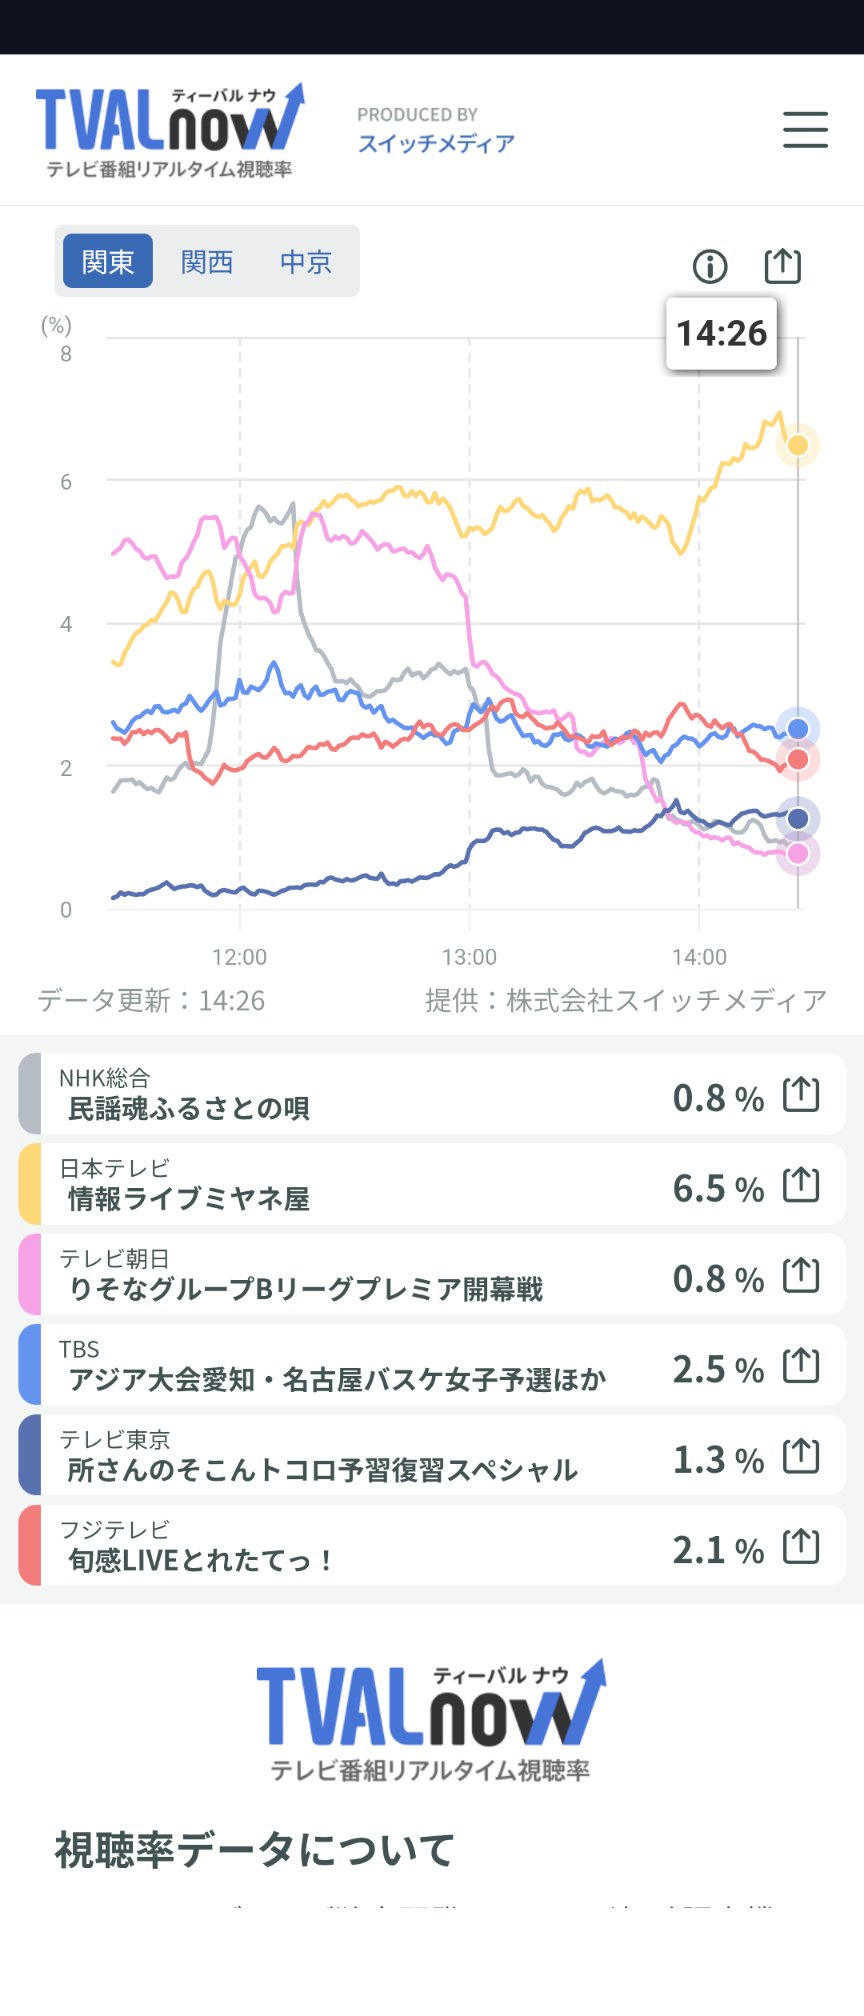The width and height of the screenshot is (864, 2016).
Task: Open the スイッチメディア producer link
Action: point(436,143)
